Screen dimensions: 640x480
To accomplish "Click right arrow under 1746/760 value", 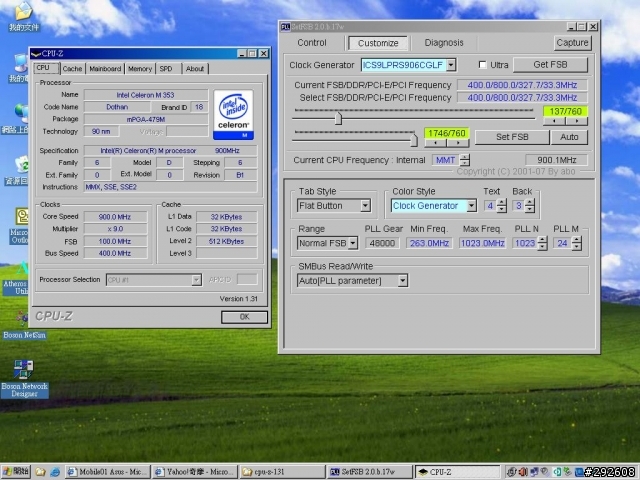I will point(458,143).
